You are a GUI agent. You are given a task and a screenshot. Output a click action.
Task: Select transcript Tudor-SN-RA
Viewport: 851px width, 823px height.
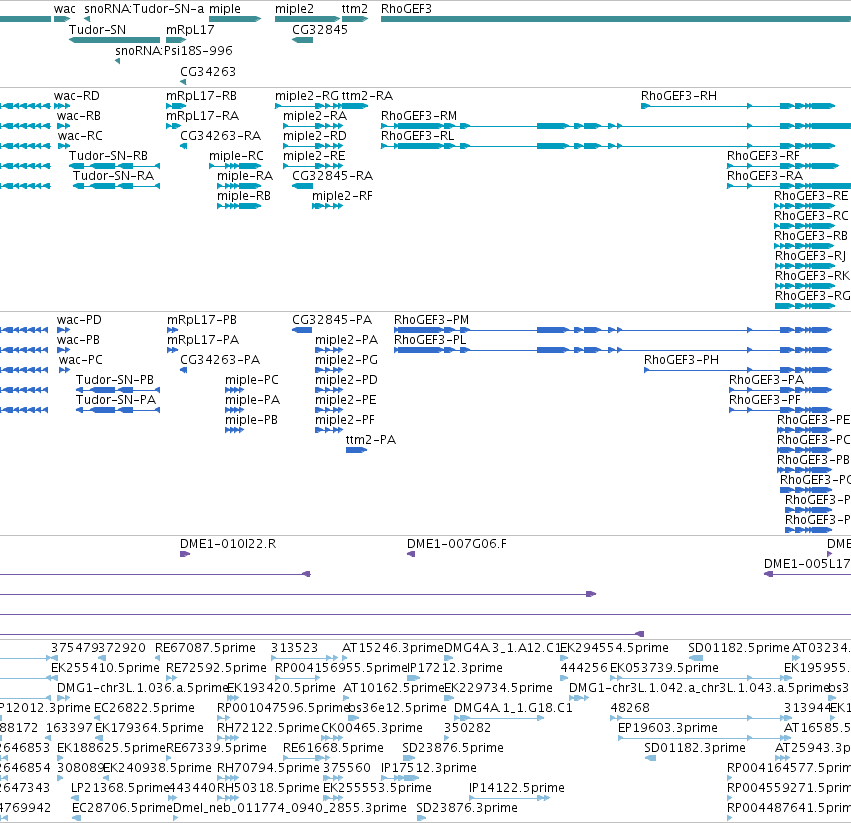point(116,186)
